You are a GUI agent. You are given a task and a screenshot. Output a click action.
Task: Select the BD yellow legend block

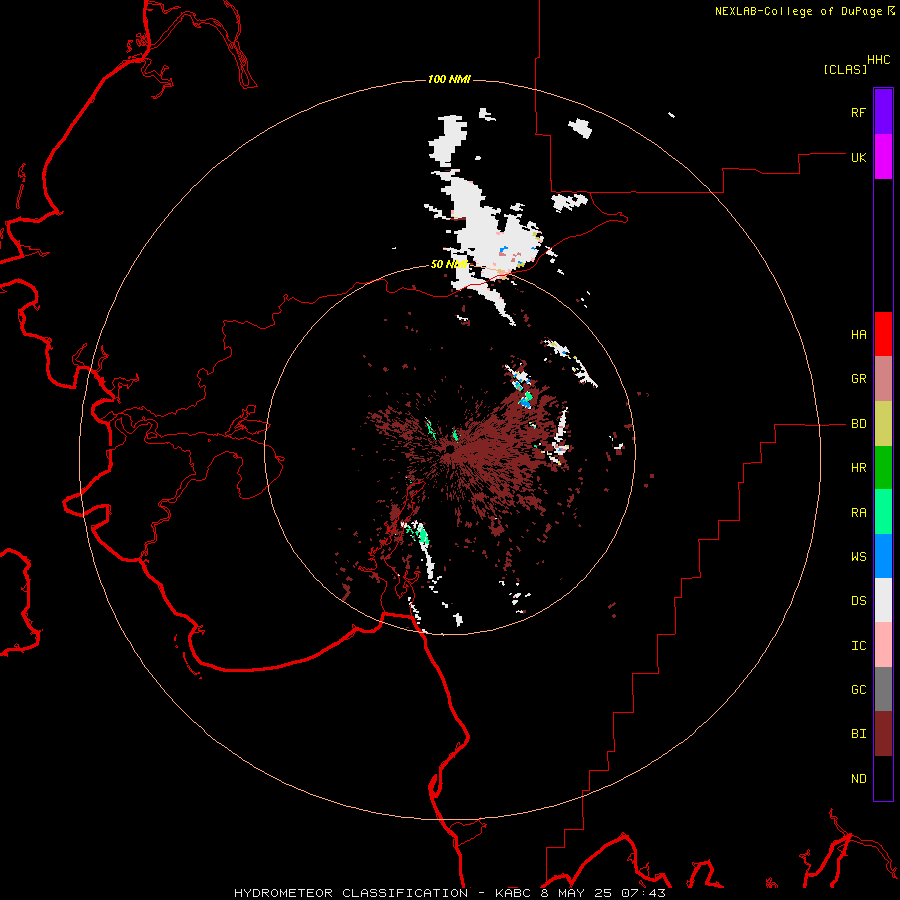883,424
